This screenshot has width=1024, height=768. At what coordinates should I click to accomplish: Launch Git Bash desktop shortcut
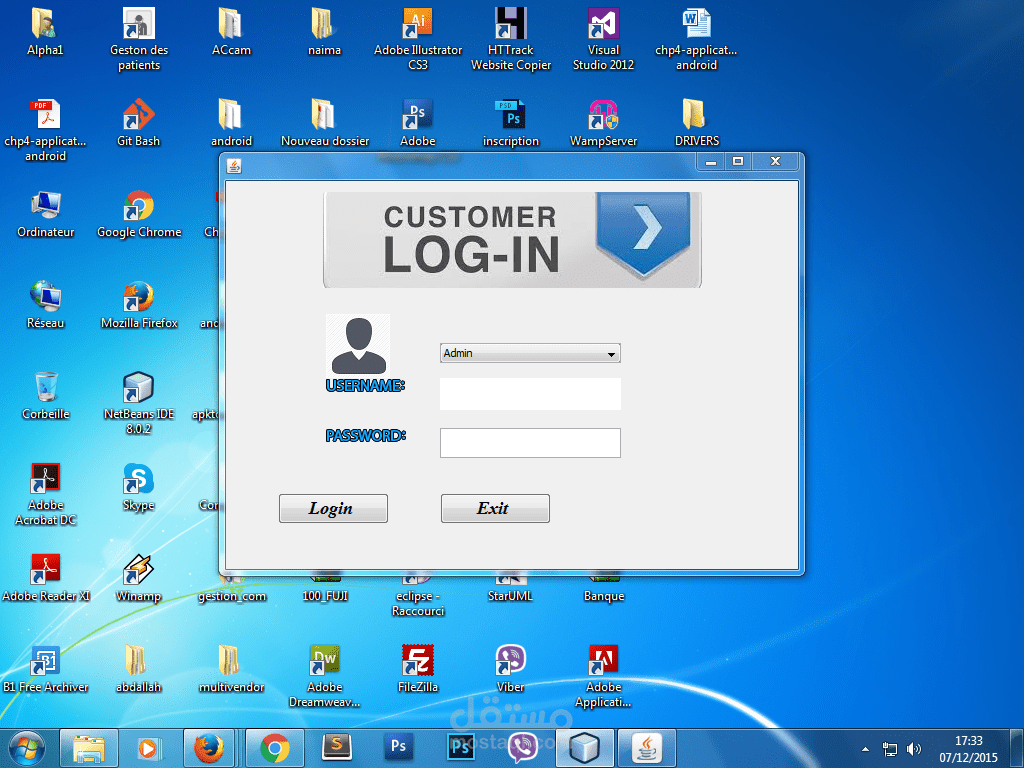click(x=138, y=123)
